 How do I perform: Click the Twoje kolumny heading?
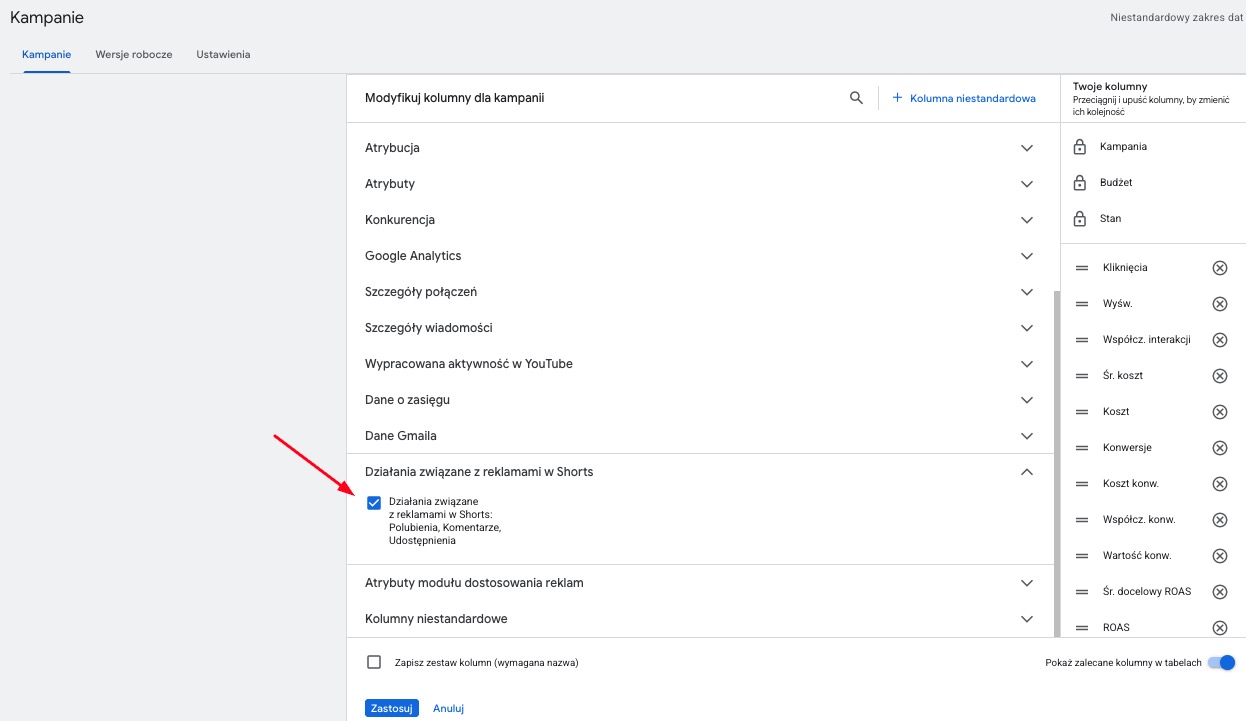pyautogui.click(x=1110, y=87)
